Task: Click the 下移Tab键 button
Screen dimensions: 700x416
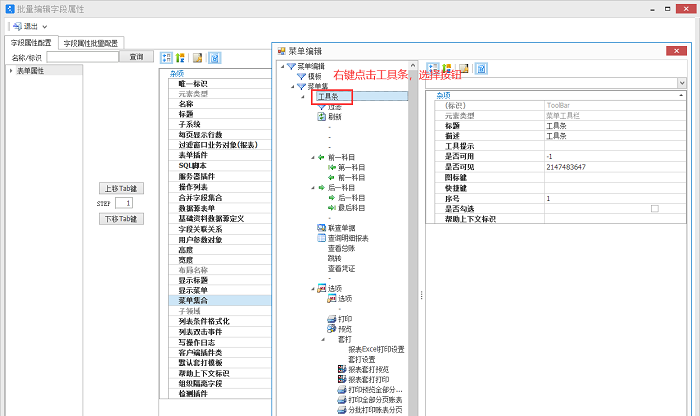Action: [x=123, y=218]
